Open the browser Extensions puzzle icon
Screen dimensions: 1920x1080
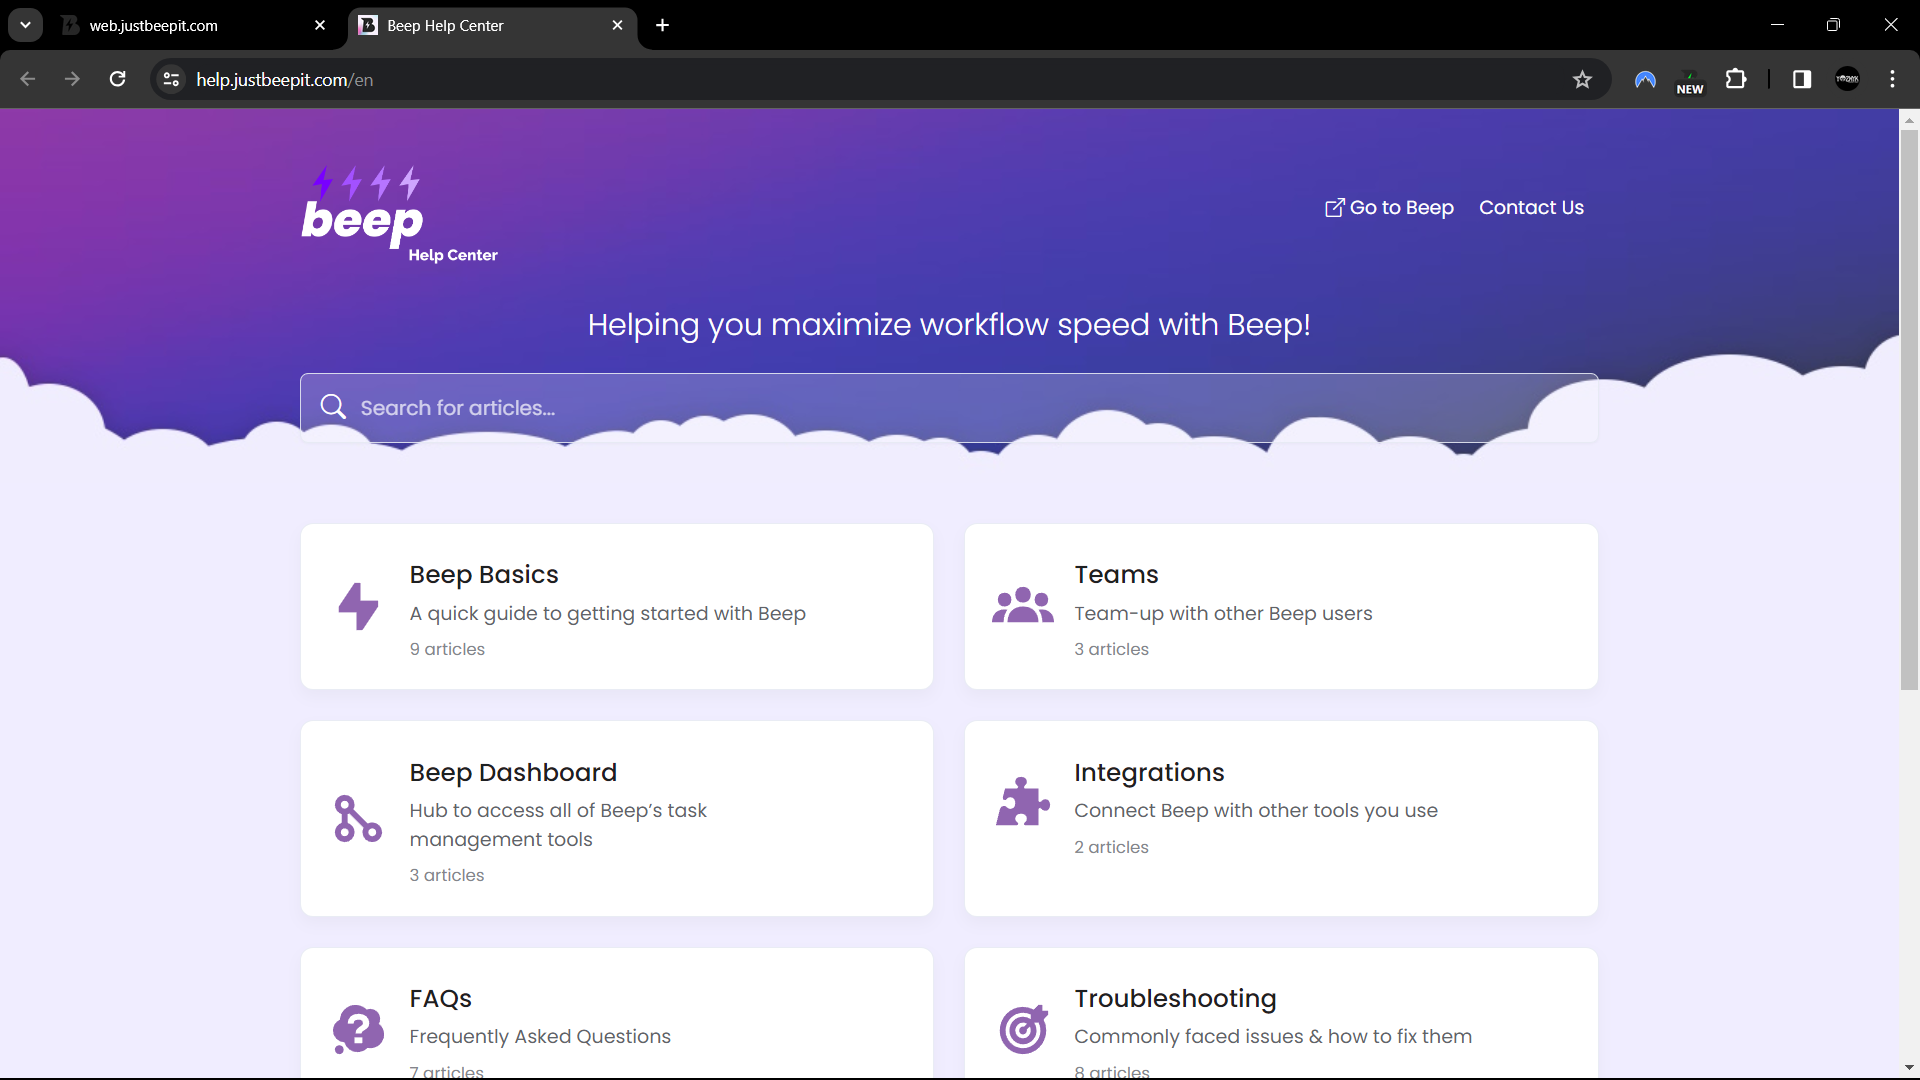(x=1736, y=79)
